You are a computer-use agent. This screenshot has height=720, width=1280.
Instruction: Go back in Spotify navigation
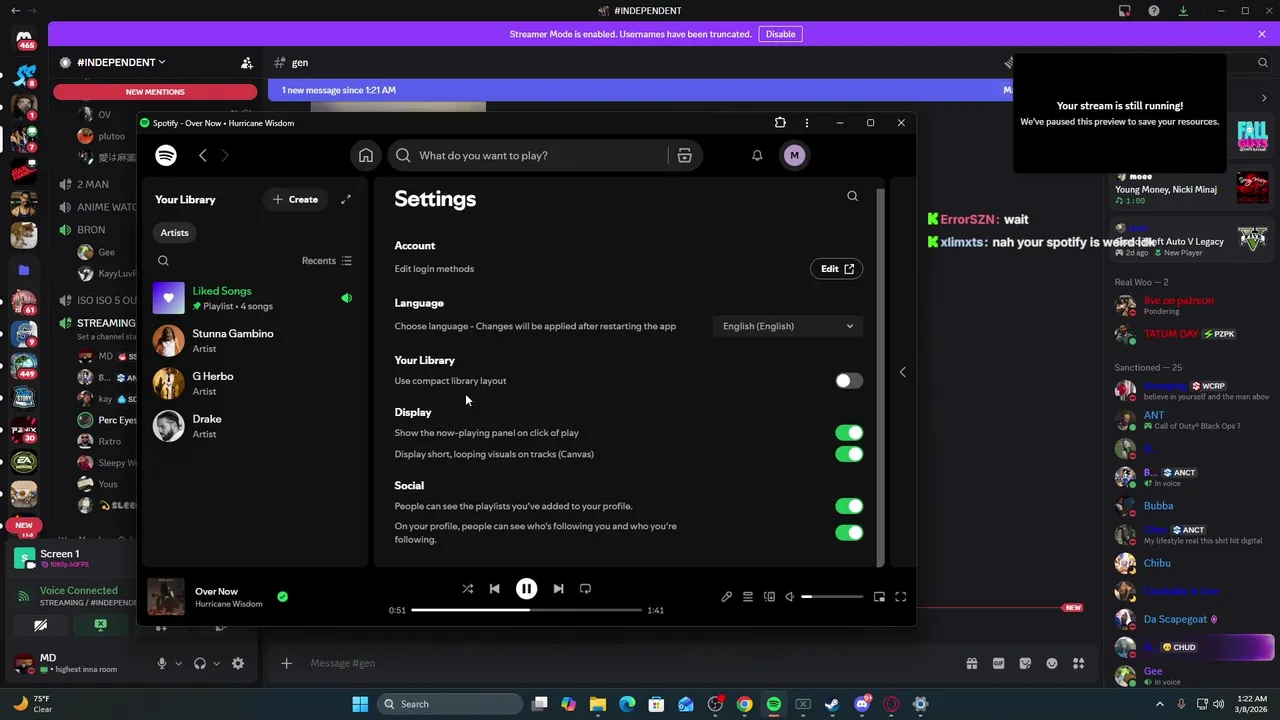point(203,155)
